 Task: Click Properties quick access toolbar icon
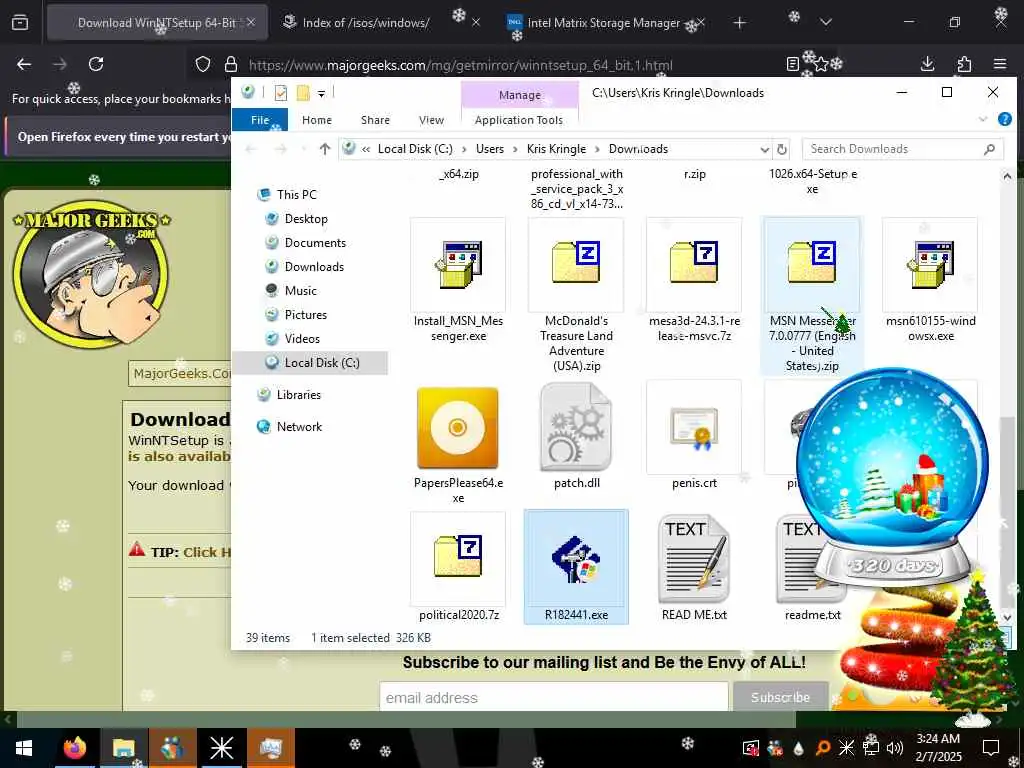pyautogui.click(x=281, y=93)
